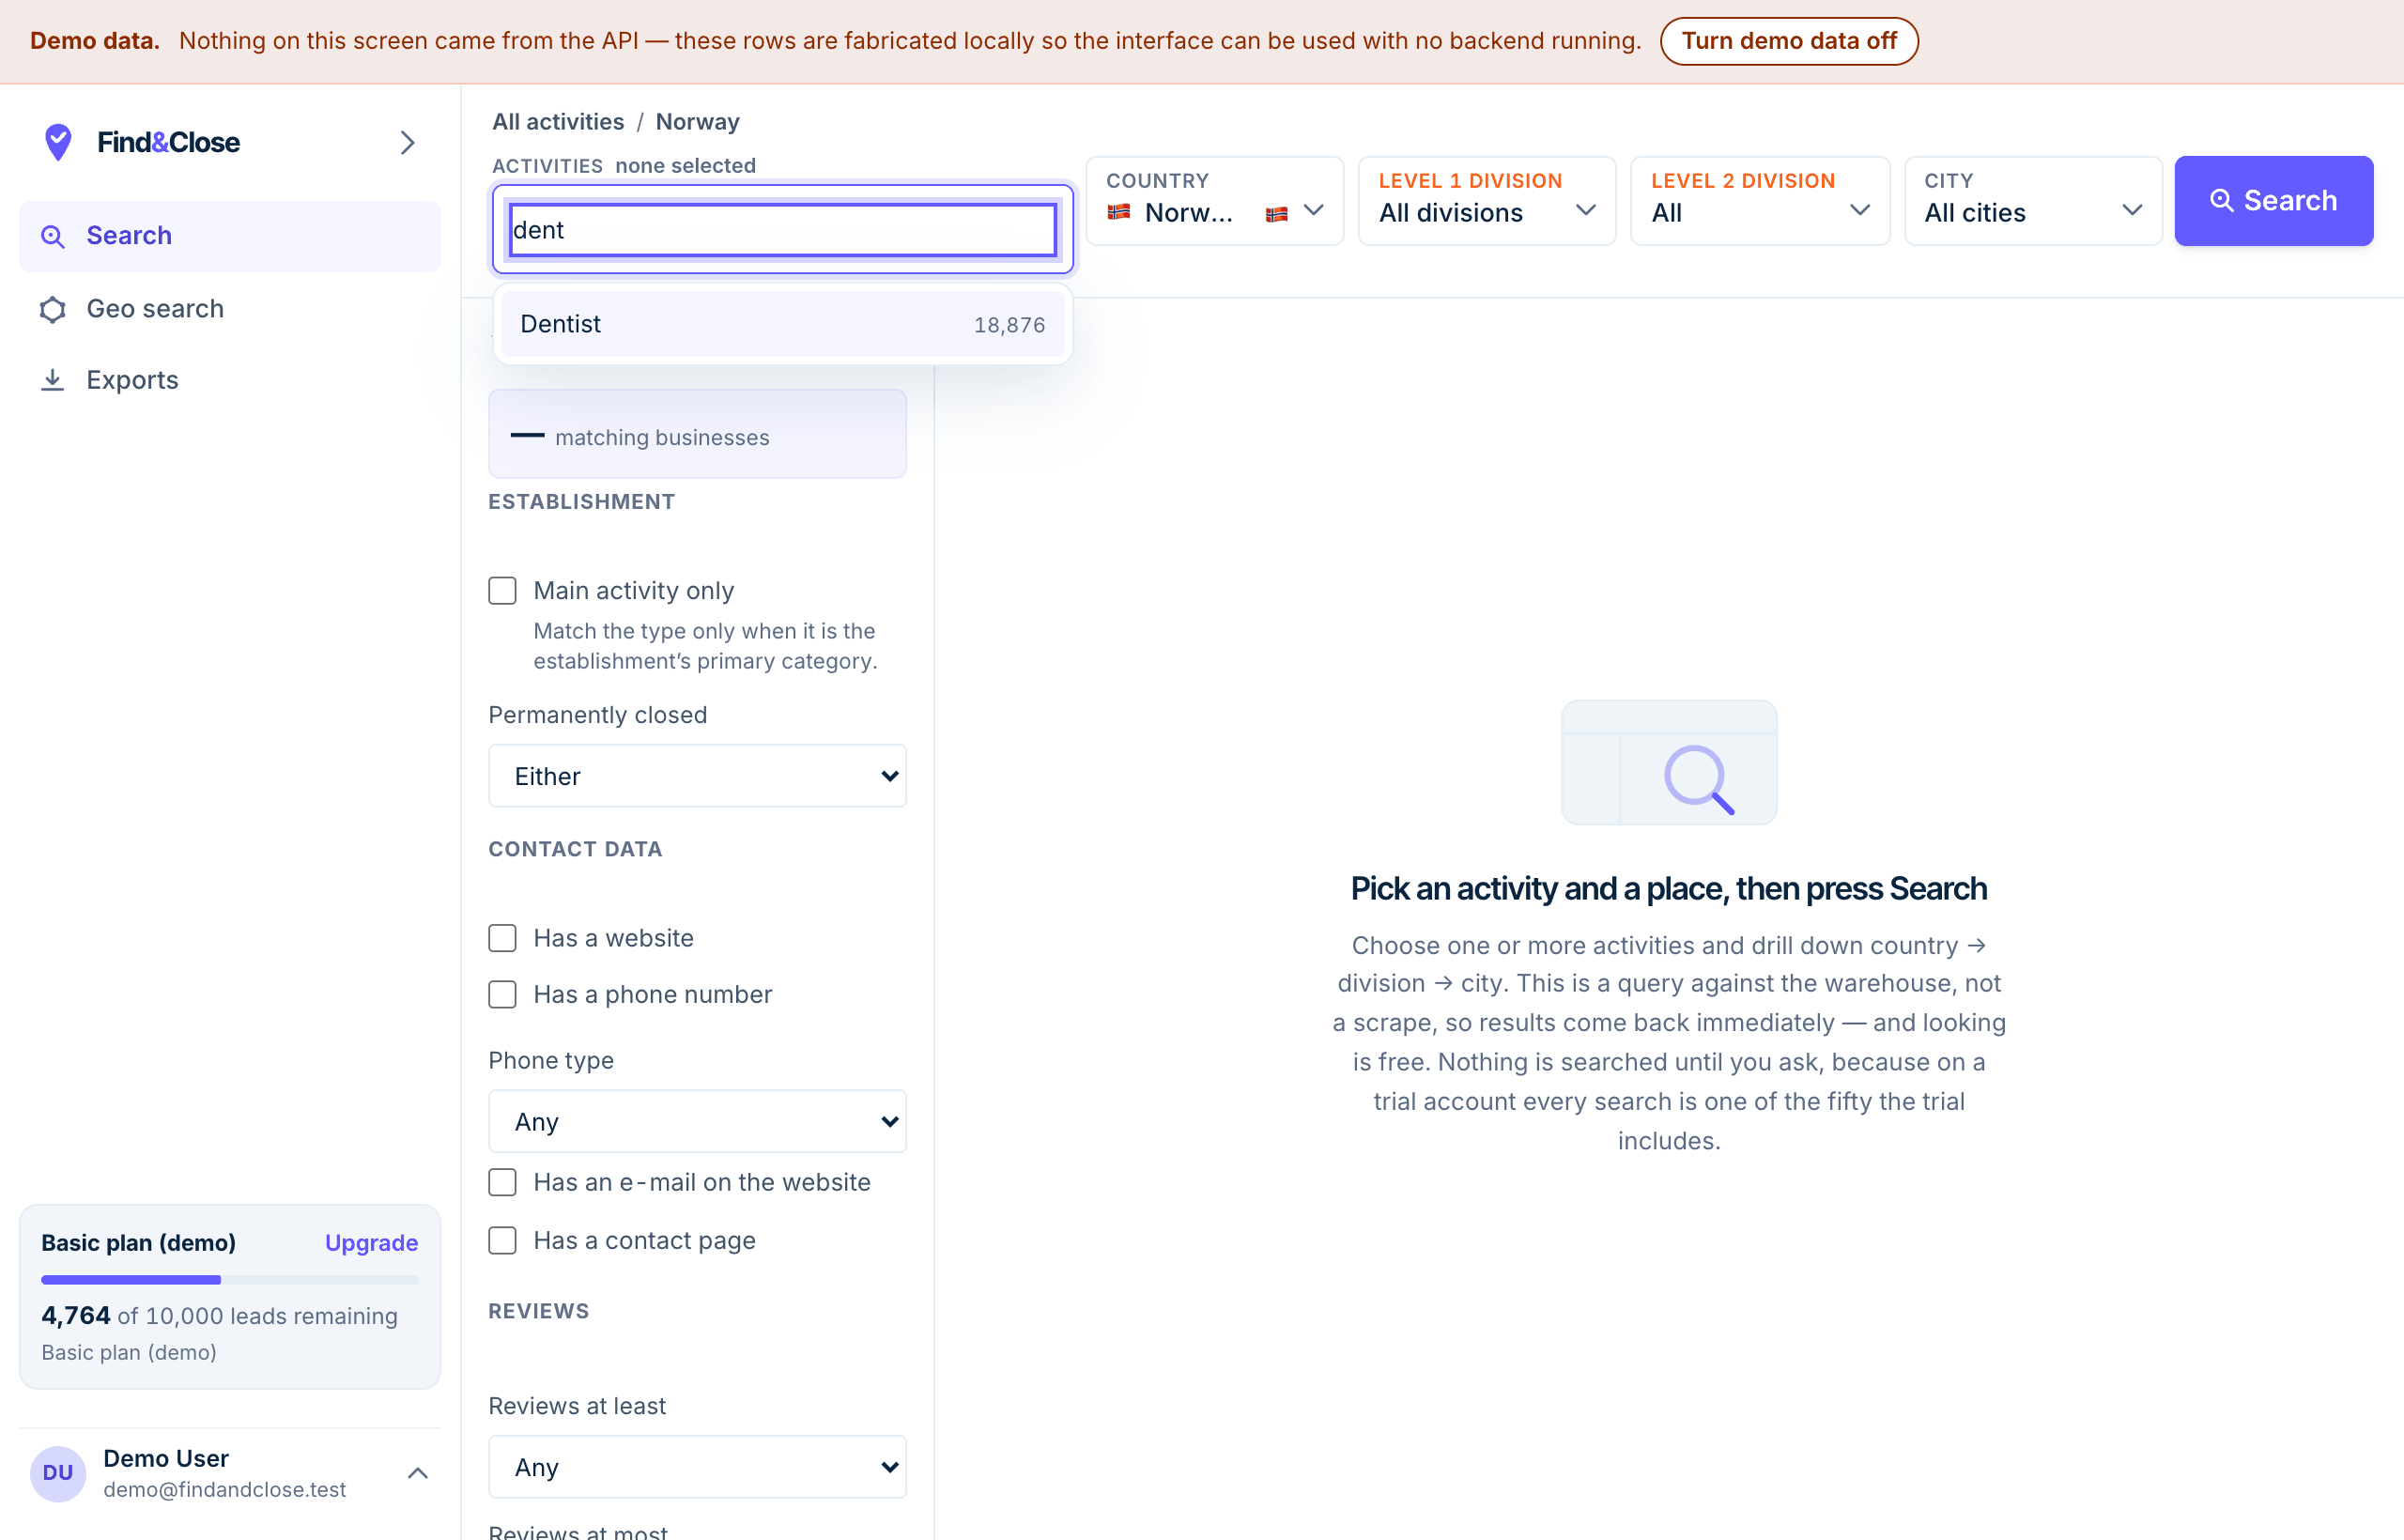Click the Pick an activity heading
Viewport: 2404px width, 1540px height.
[1668, 888]
